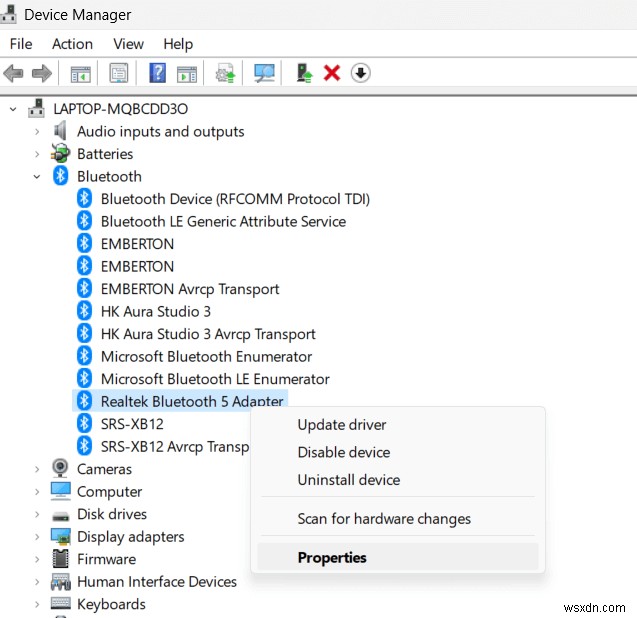Click the Human Interface Devices icon
Screen dimensions: 637x618
click(x=61, y=581)
